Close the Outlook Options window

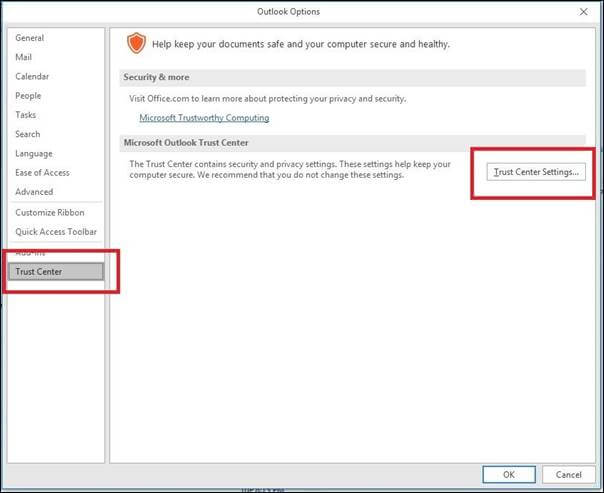coord(584,12)
